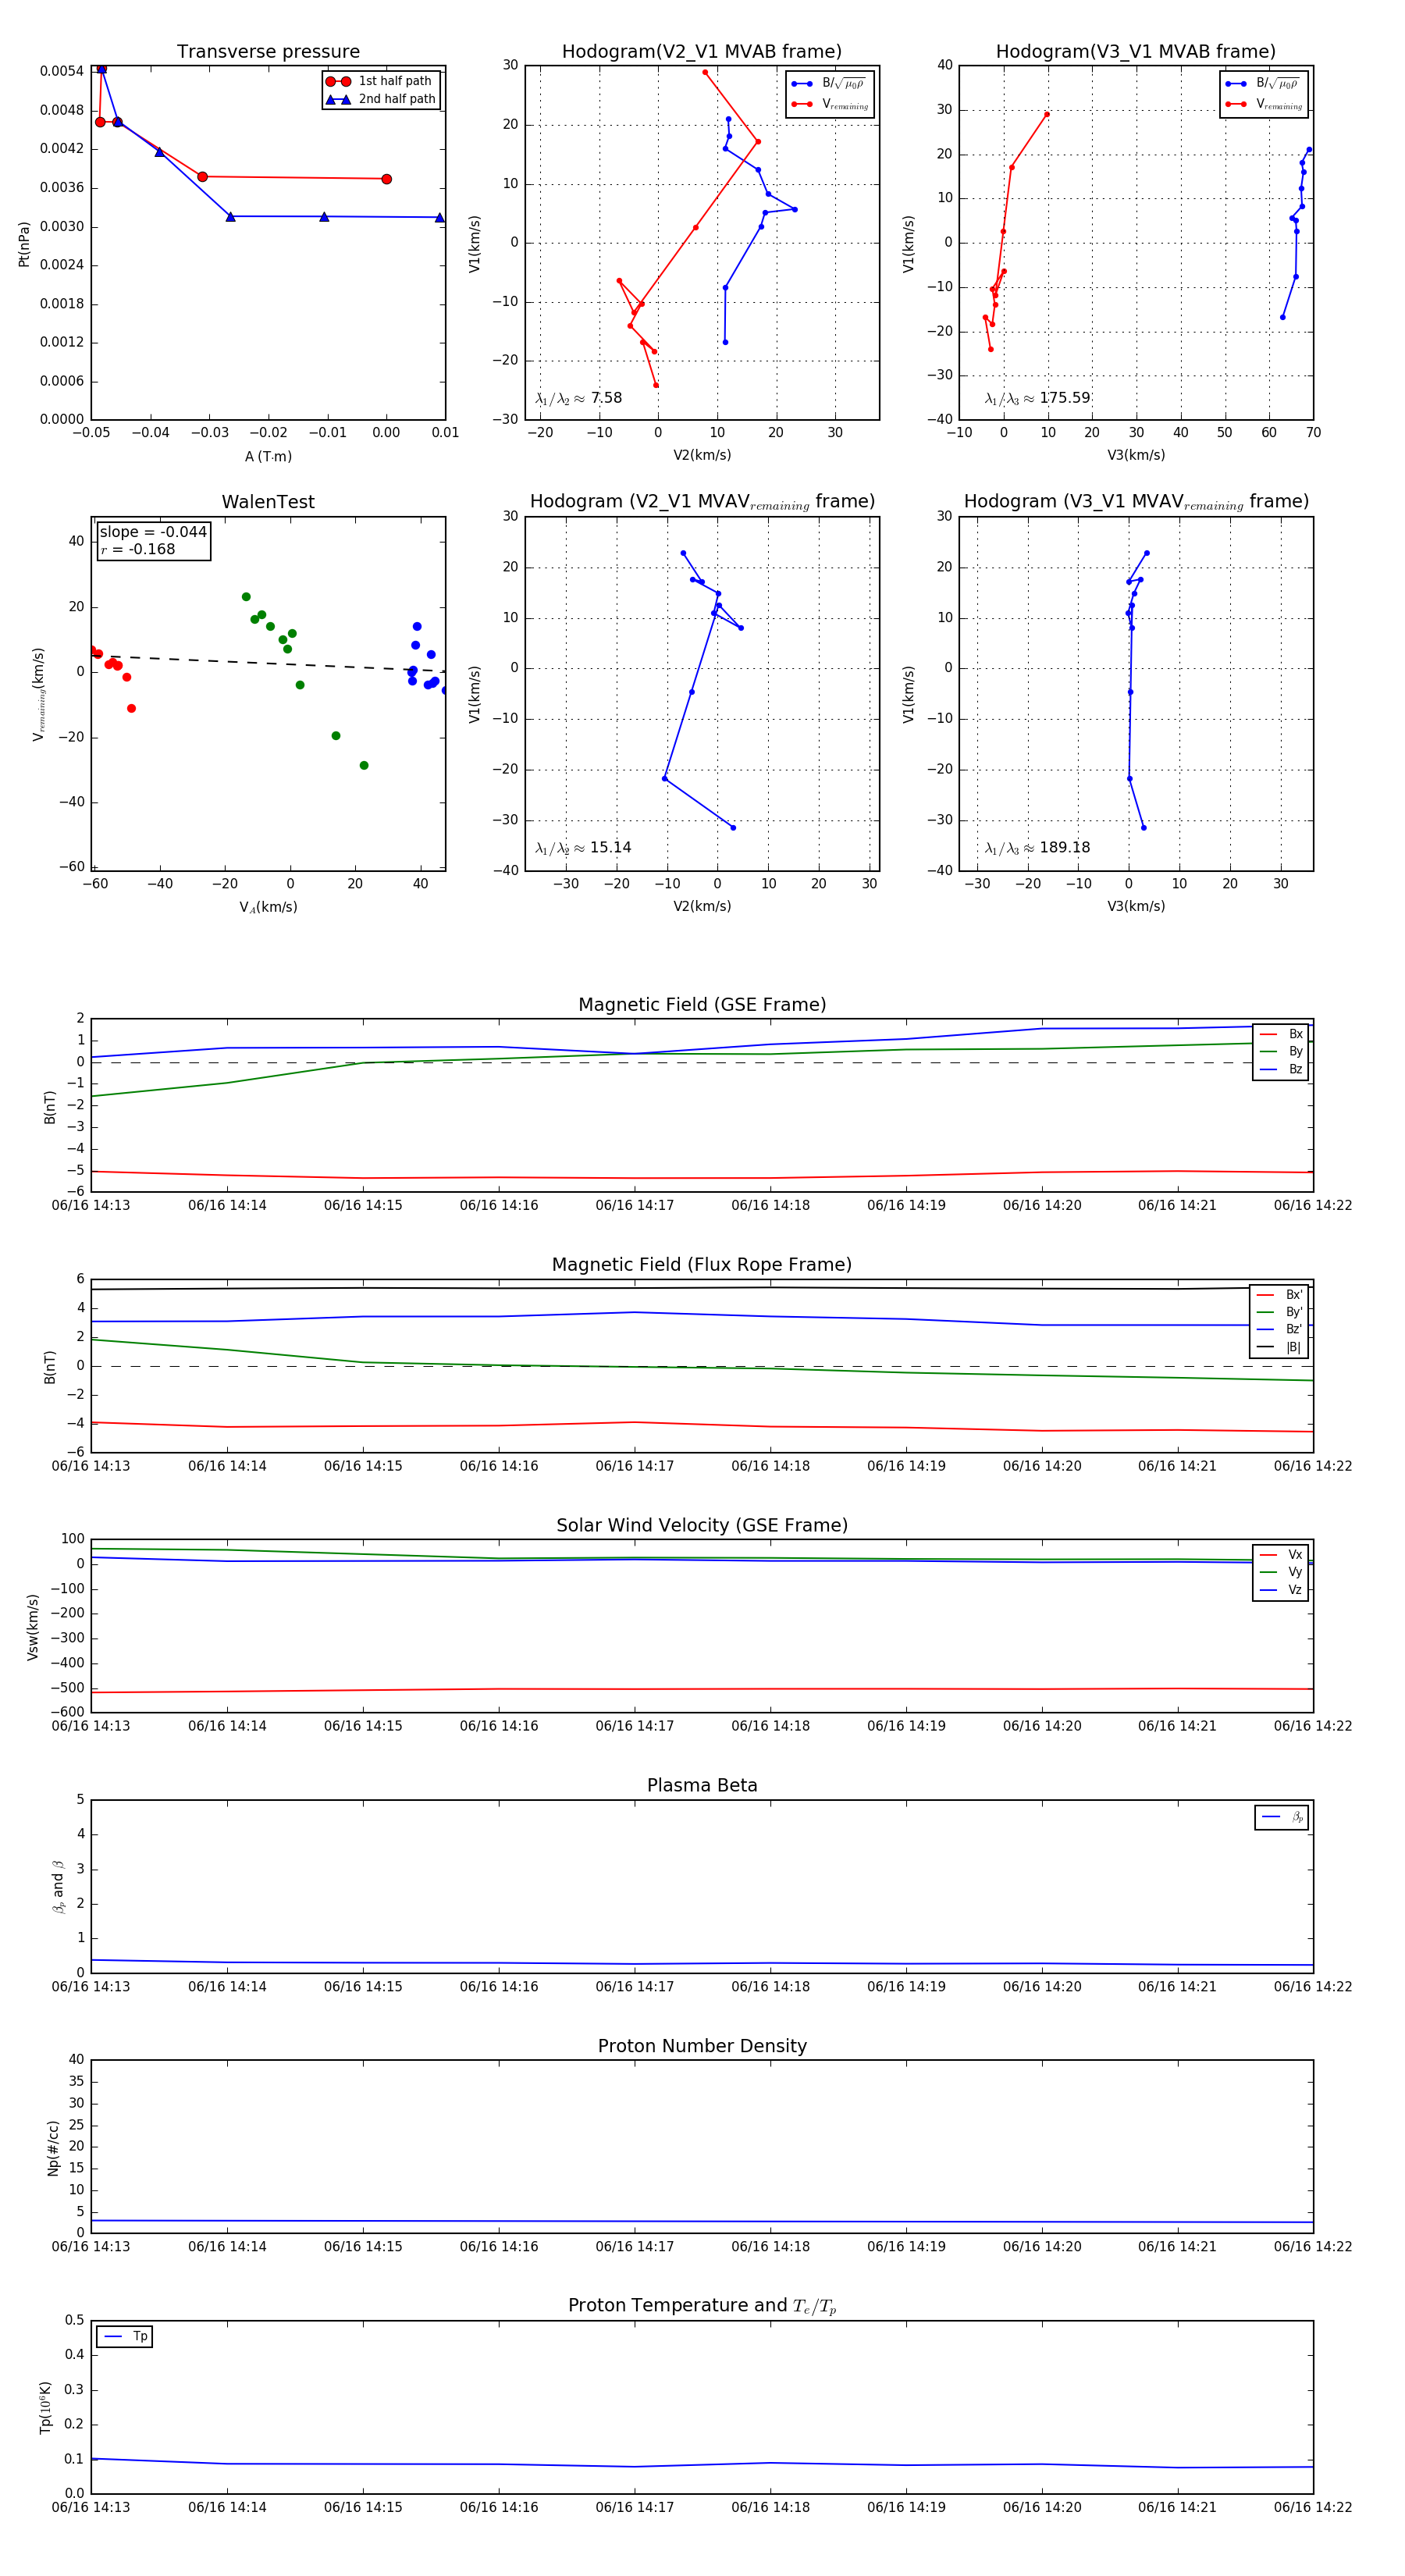Click the beta_p legend in Plasma Beta plot

tap(1282, 1817)
